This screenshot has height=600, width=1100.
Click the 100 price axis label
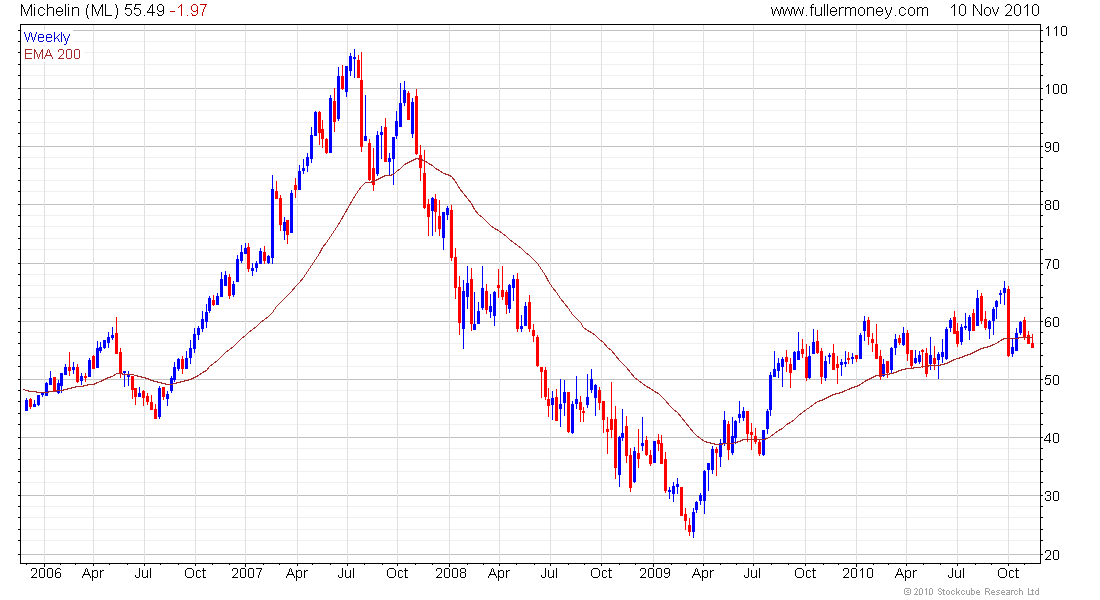click(1056, 89)
